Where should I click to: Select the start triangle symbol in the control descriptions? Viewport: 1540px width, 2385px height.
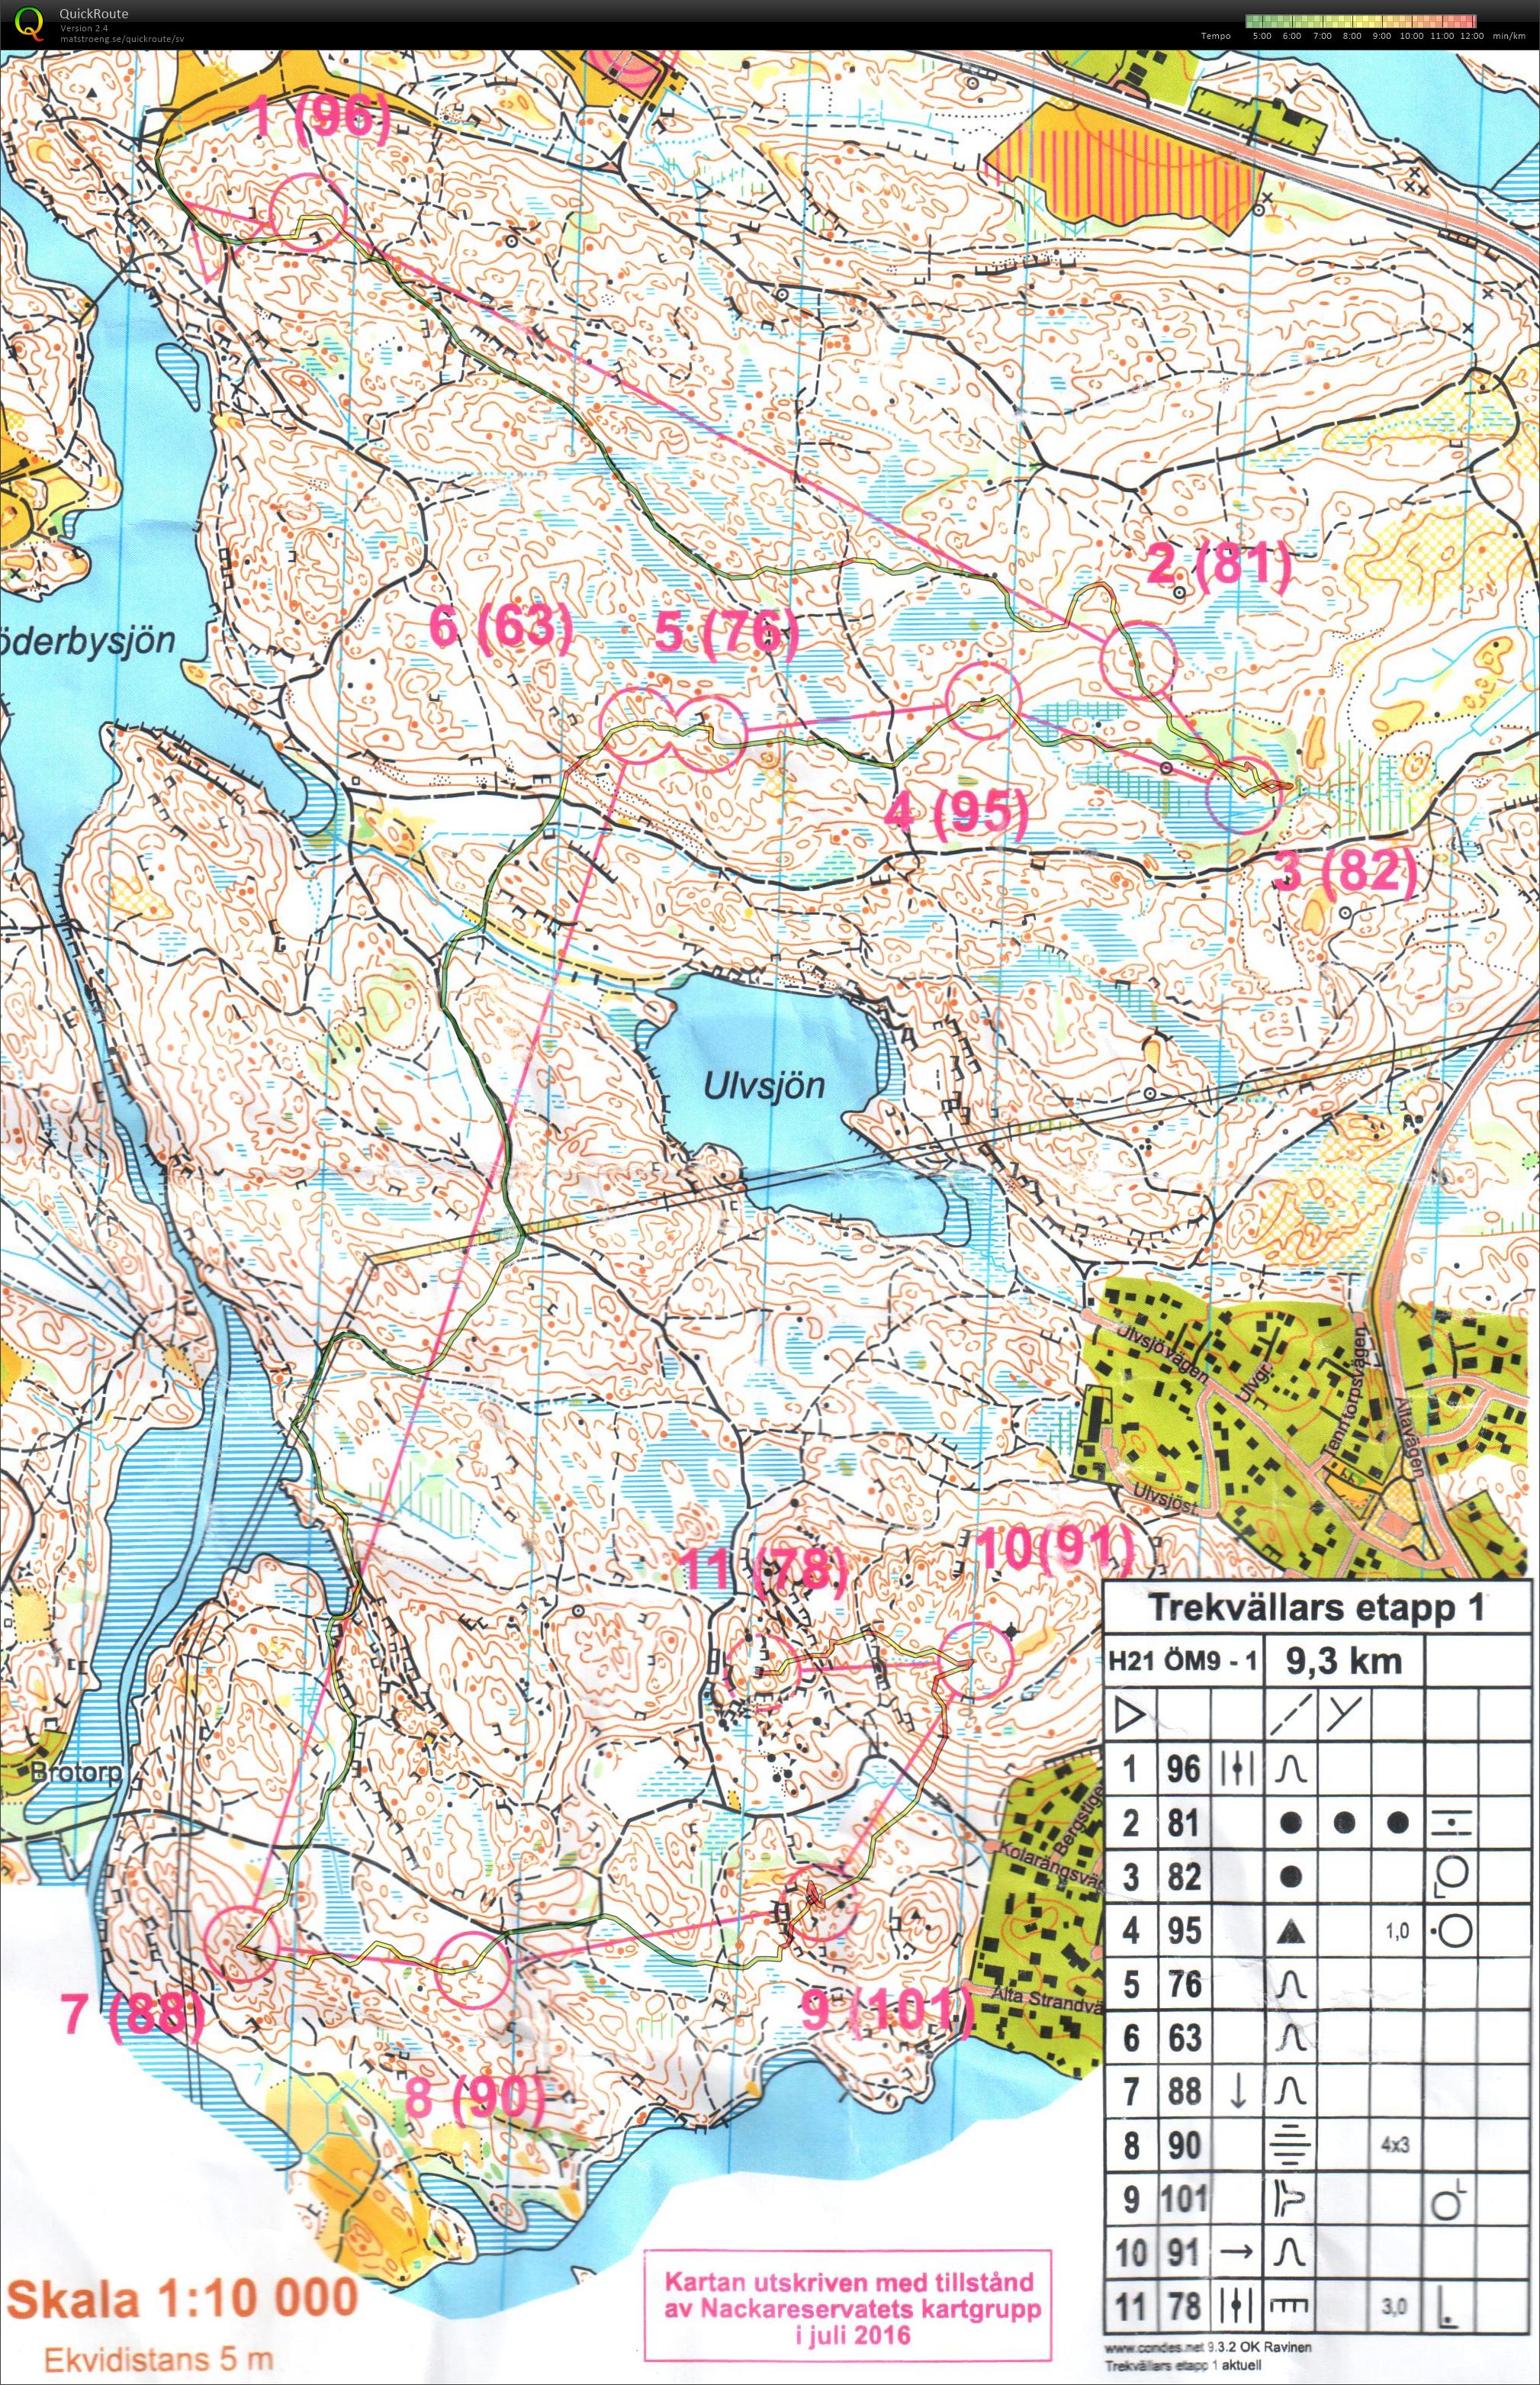click(1128, 1712)
